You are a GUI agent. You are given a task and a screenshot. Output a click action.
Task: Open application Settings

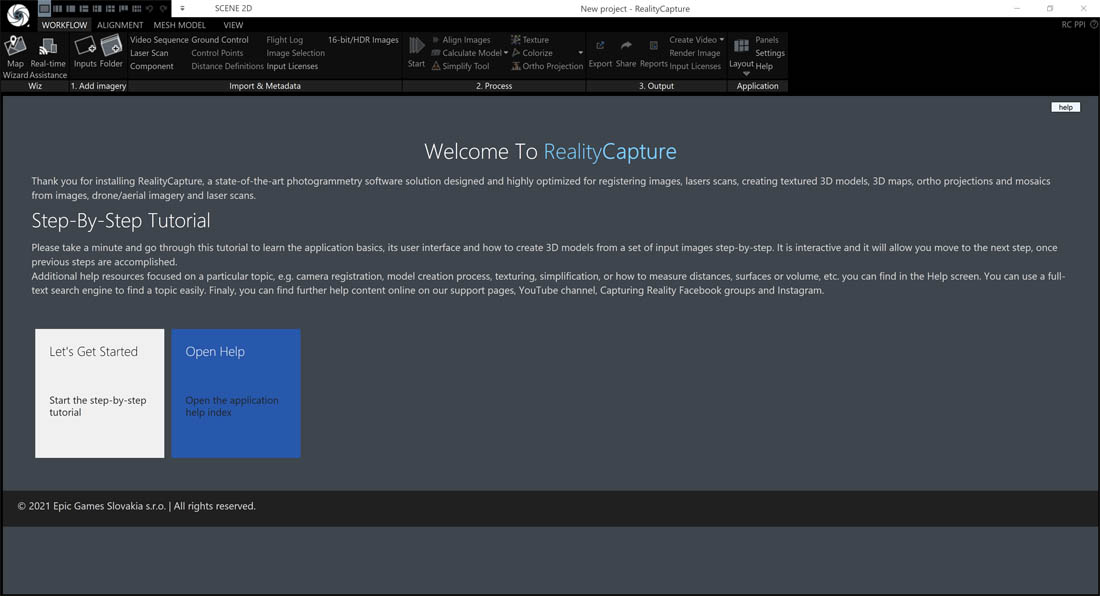770,53
